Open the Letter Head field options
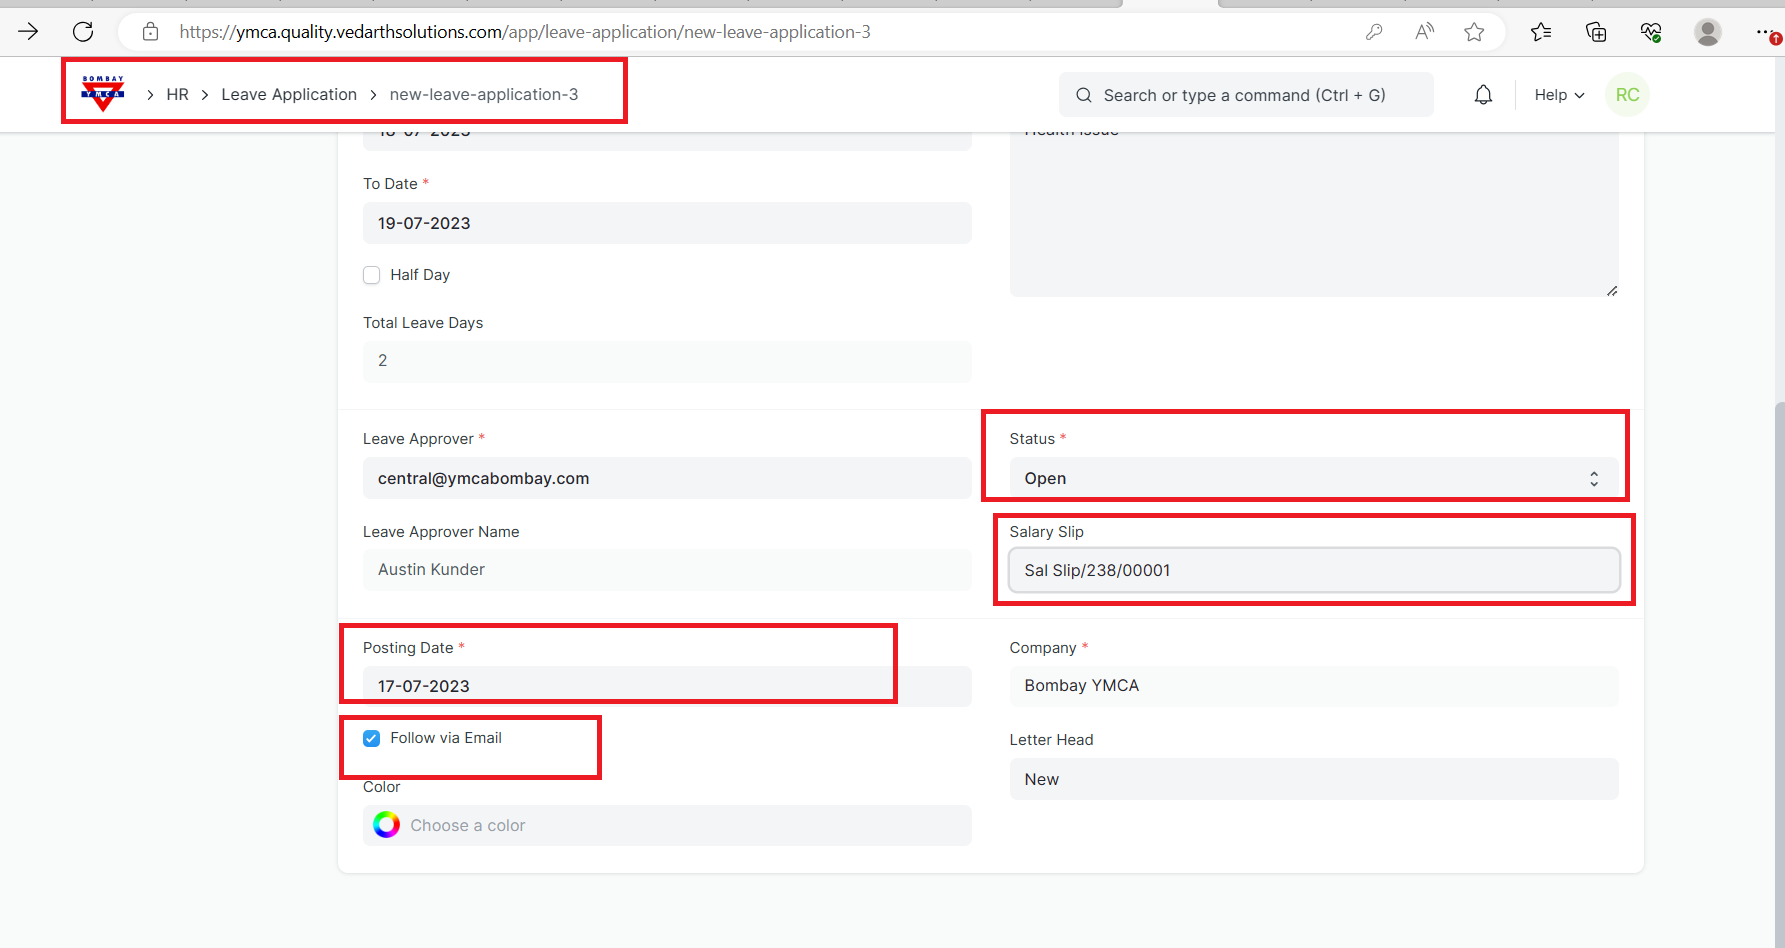Viewport: 1785px width, 948px height. 1313,779
